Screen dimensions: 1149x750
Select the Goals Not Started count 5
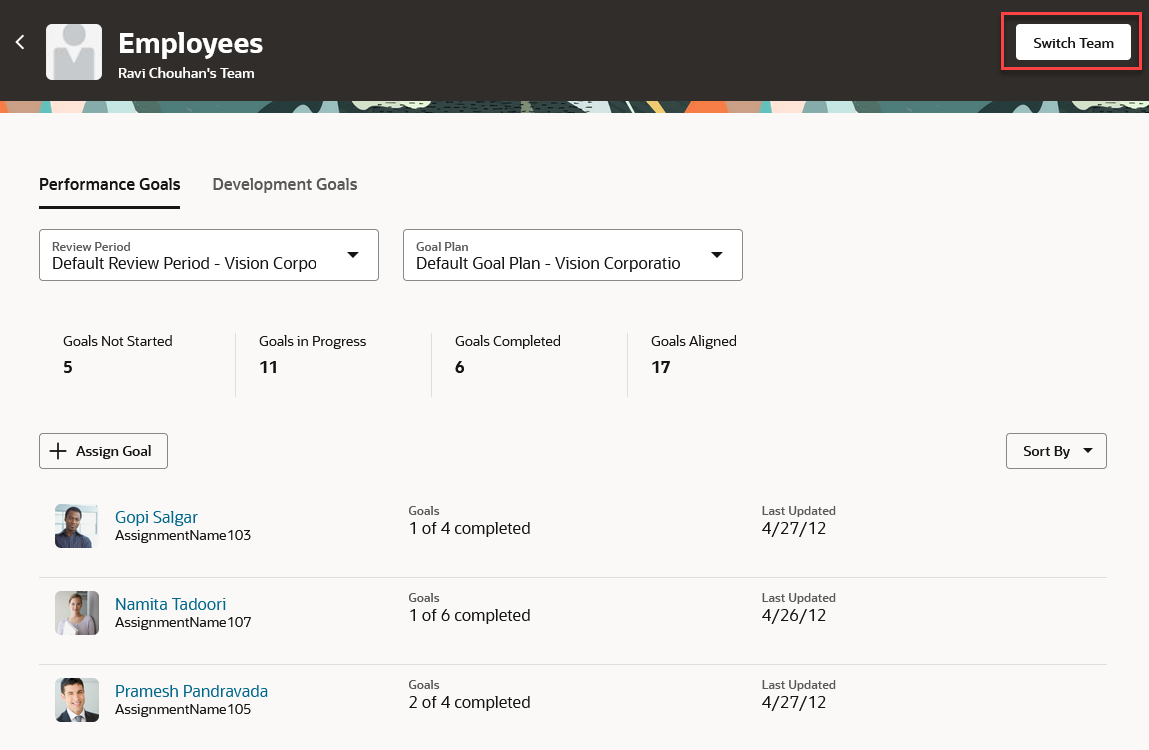tap(67, 367)
